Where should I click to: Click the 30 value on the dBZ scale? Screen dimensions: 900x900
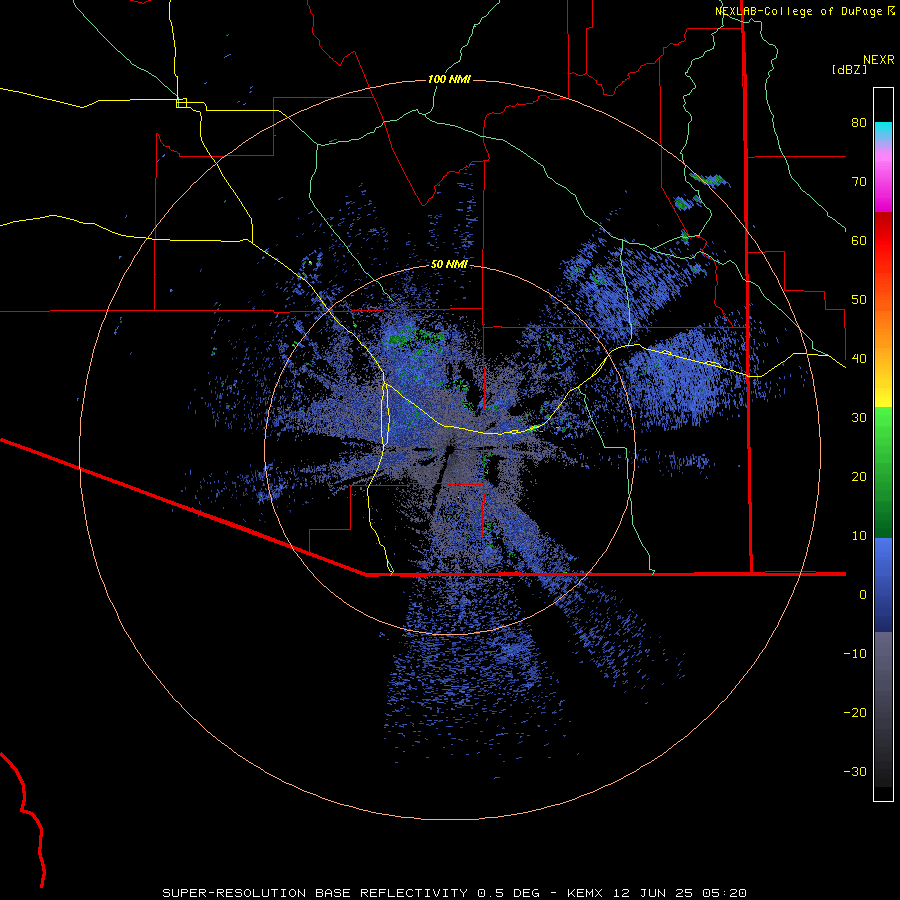pyautogui.click(x=859, y=418)
